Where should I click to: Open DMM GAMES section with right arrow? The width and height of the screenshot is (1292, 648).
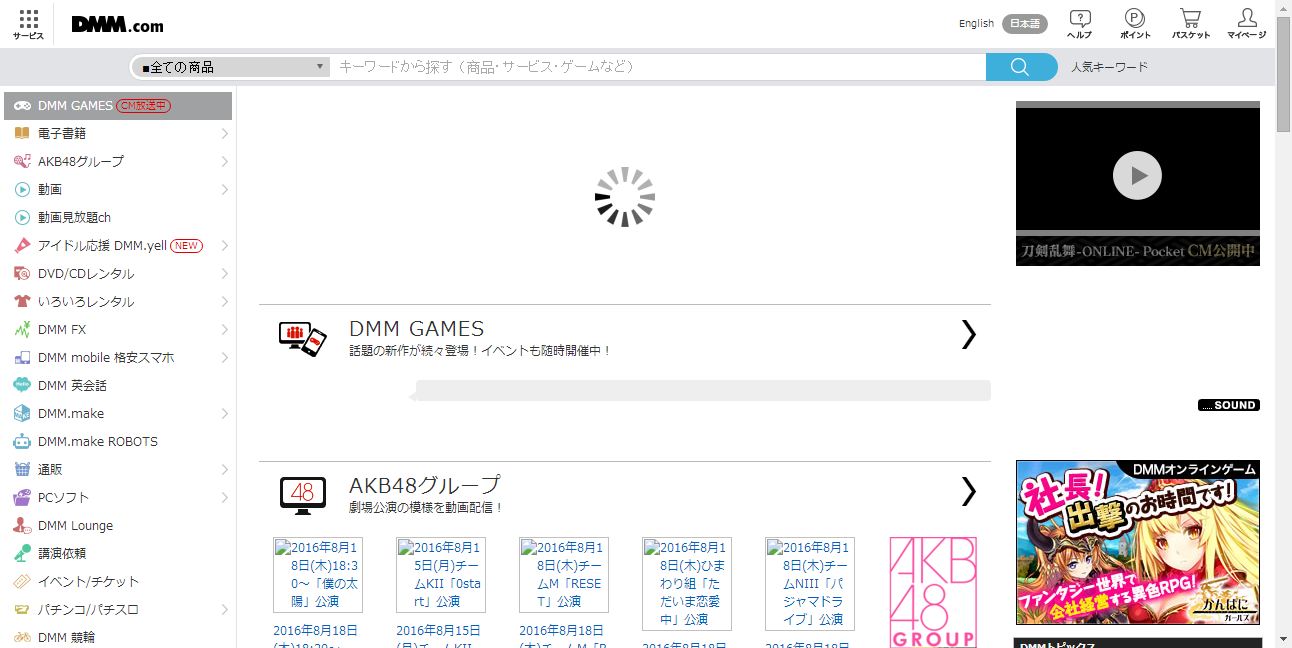tap(968, 334)
